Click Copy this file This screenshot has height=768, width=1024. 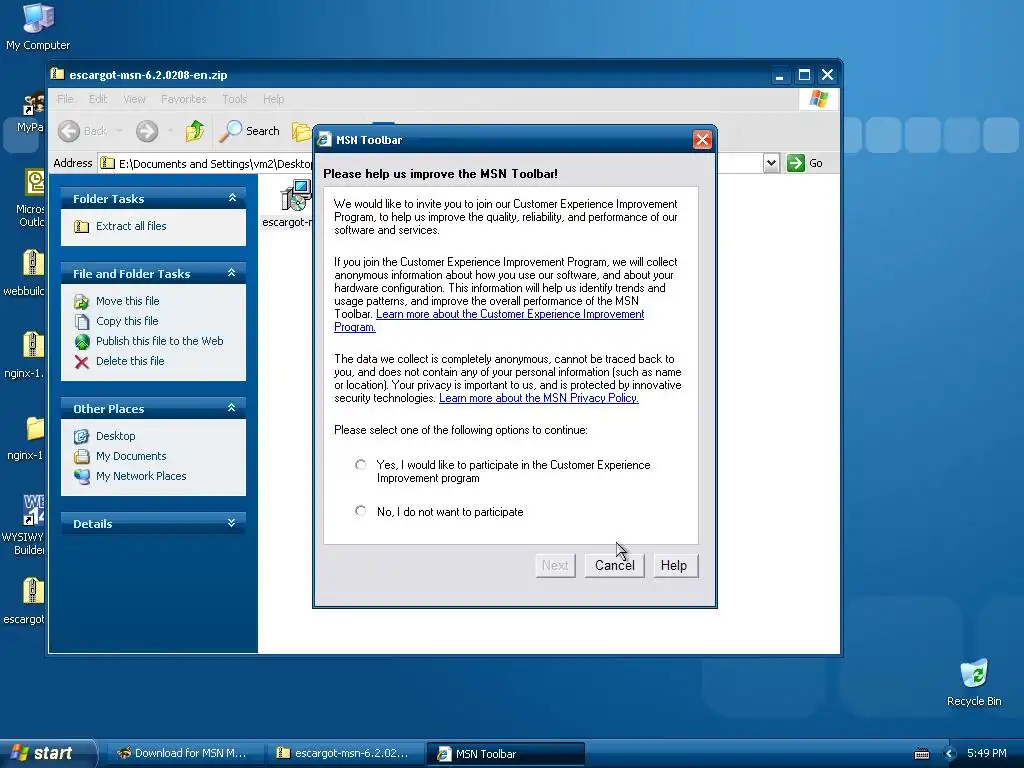[x=127, y=321]
